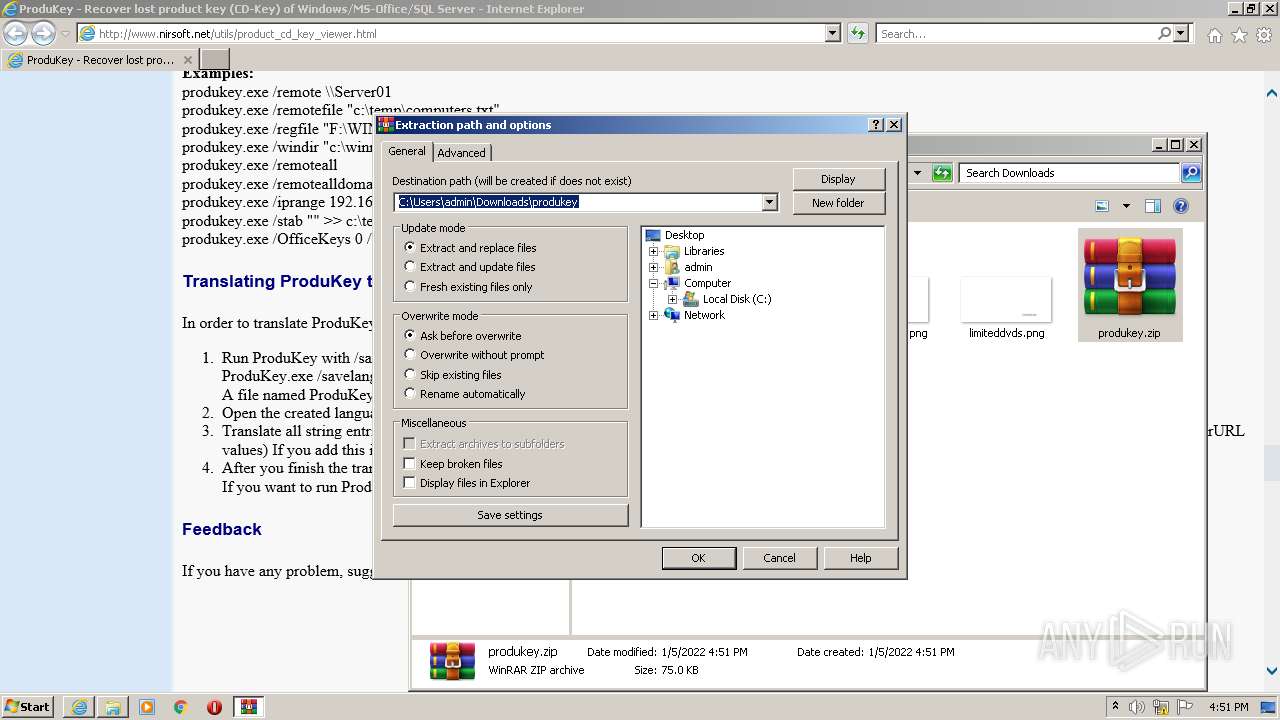Image resolution: width=1280 pixels, height=720 pixels.
Task: Open IE Favorites star icon
Action: tap(1239, 35)
